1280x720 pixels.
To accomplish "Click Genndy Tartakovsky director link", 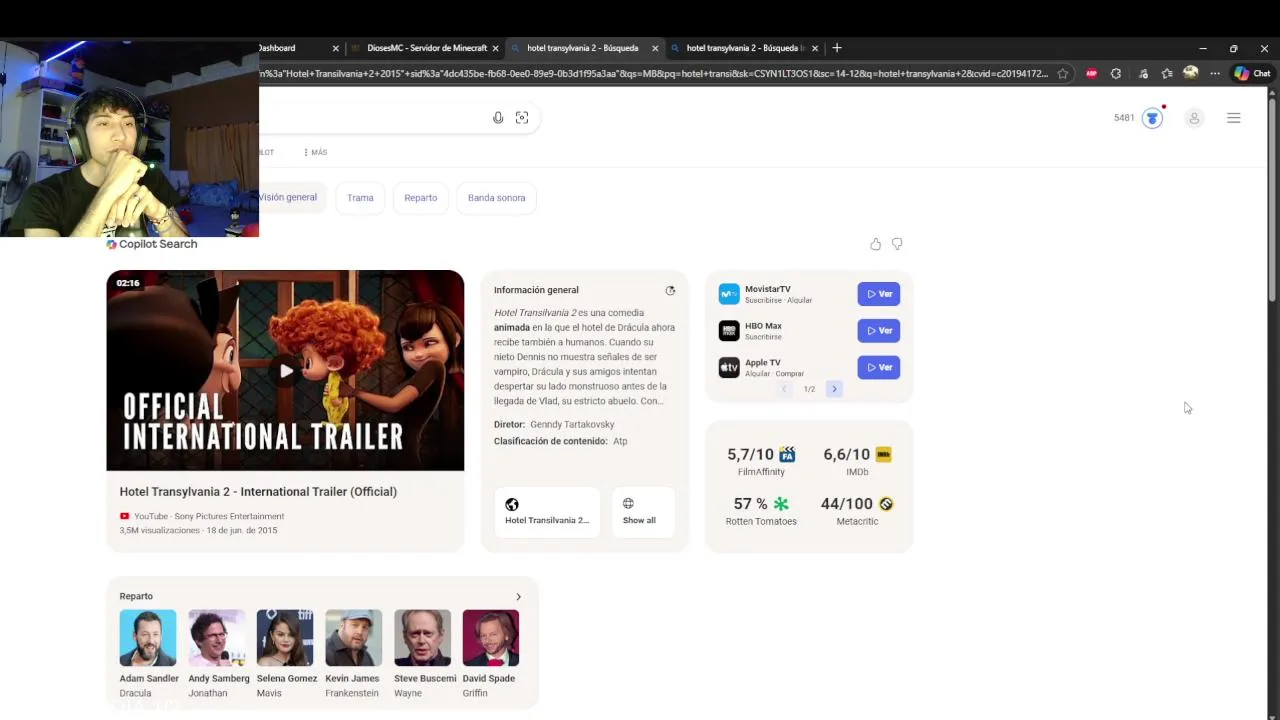I will (x=572, y=425).
